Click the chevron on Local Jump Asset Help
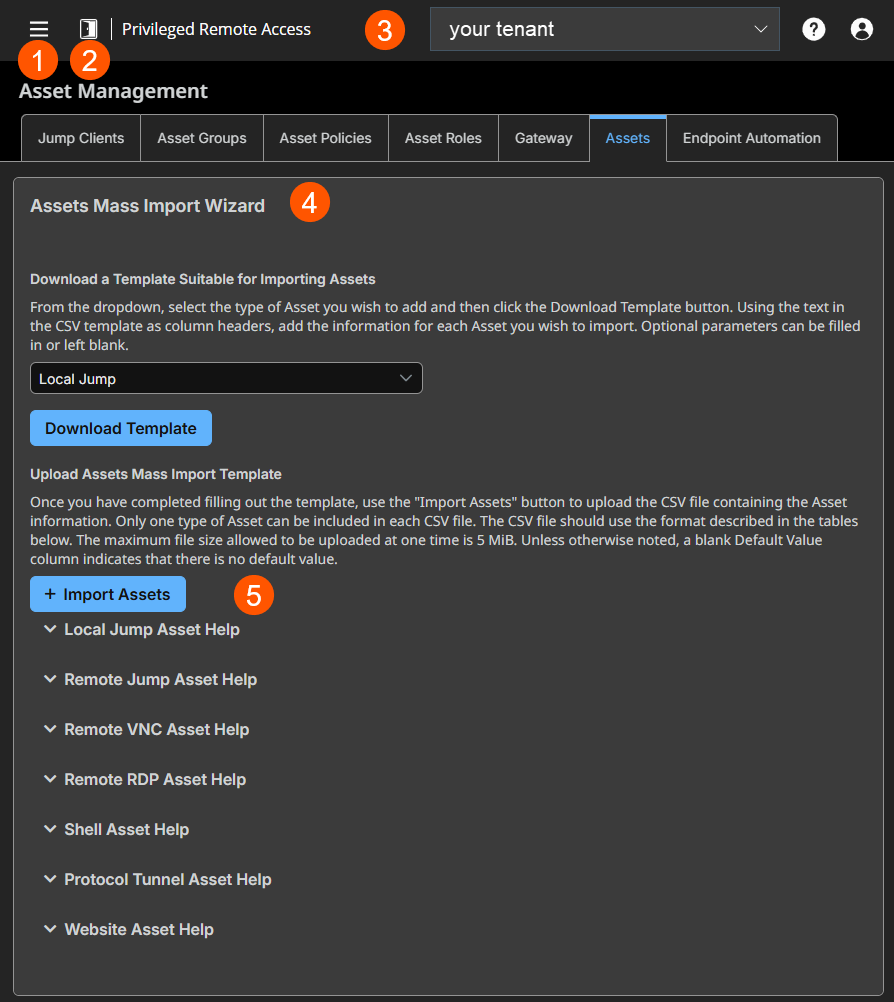Image resolution: width=894 pixels, height=1002 pixels. (x=50, y=629)
